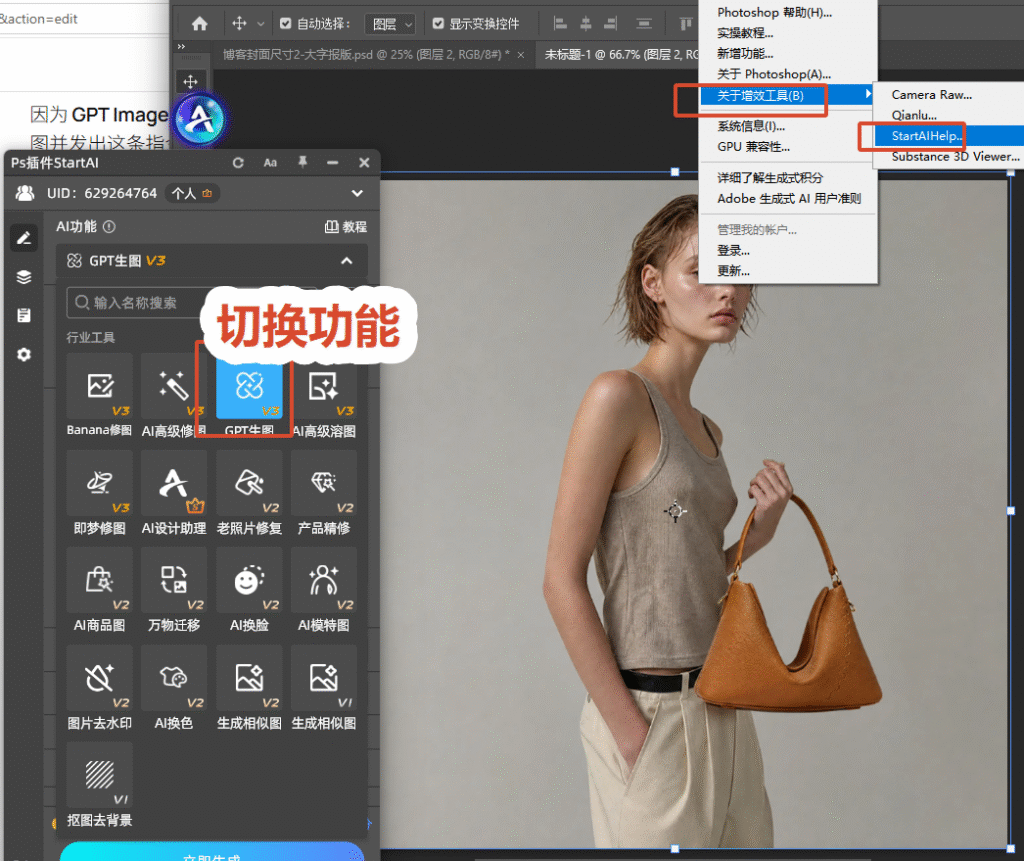This screenshot has width=1024, height=861.
Task: Open the Move tool preset dropdown arrow
Action: [x=261, y=24]
